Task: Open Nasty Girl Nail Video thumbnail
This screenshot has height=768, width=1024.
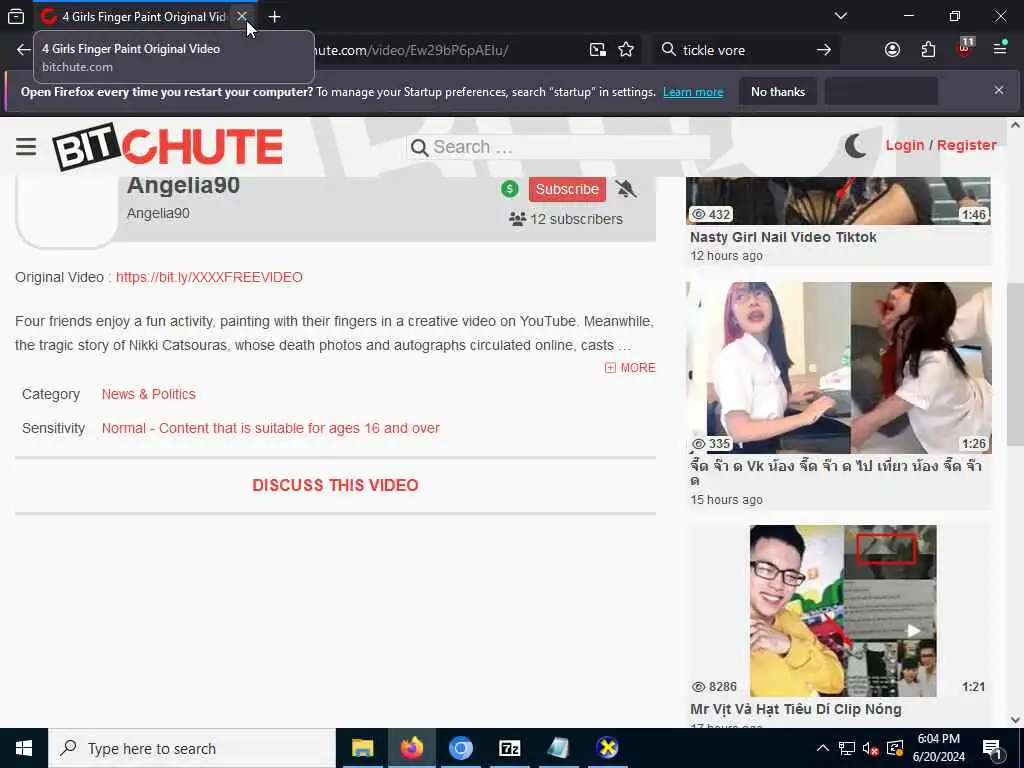Action: pyautogui.click(x=839, y=200)
